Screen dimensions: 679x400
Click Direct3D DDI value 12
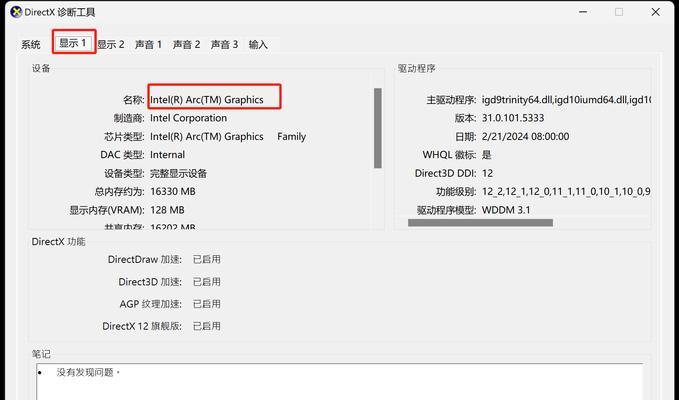(487, 174)
